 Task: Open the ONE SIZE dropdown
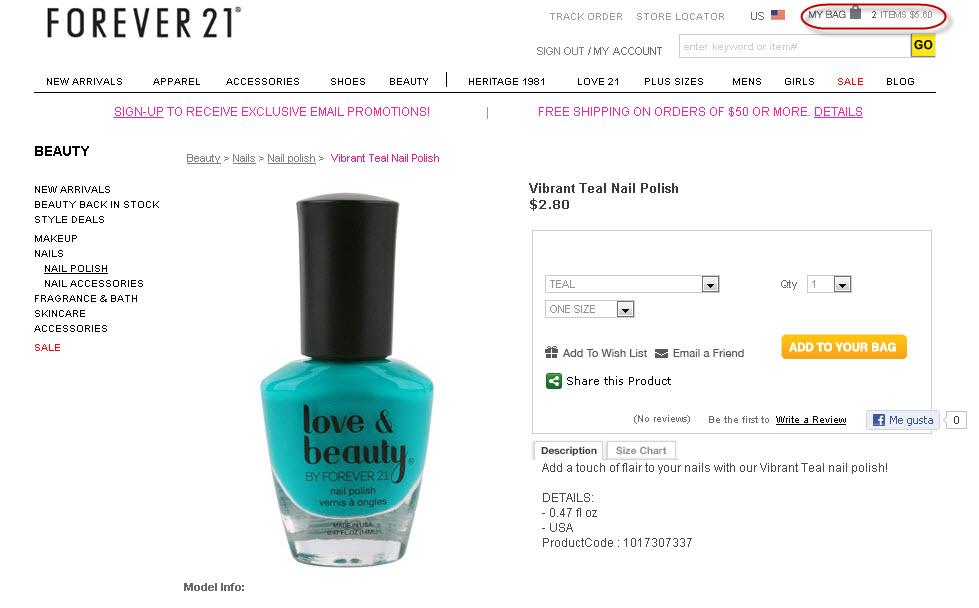[589, 309]
